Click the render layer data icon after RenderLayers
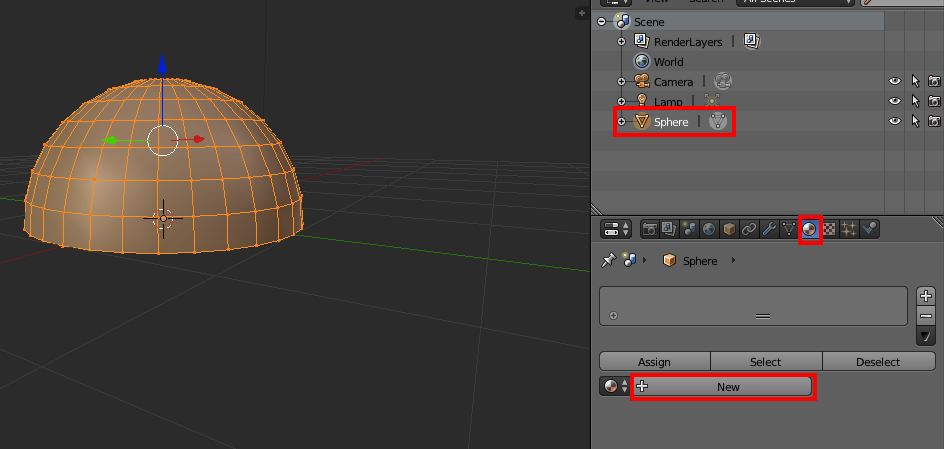The height and width of the screenshot is (449, 944). click(x=751, y=42)
